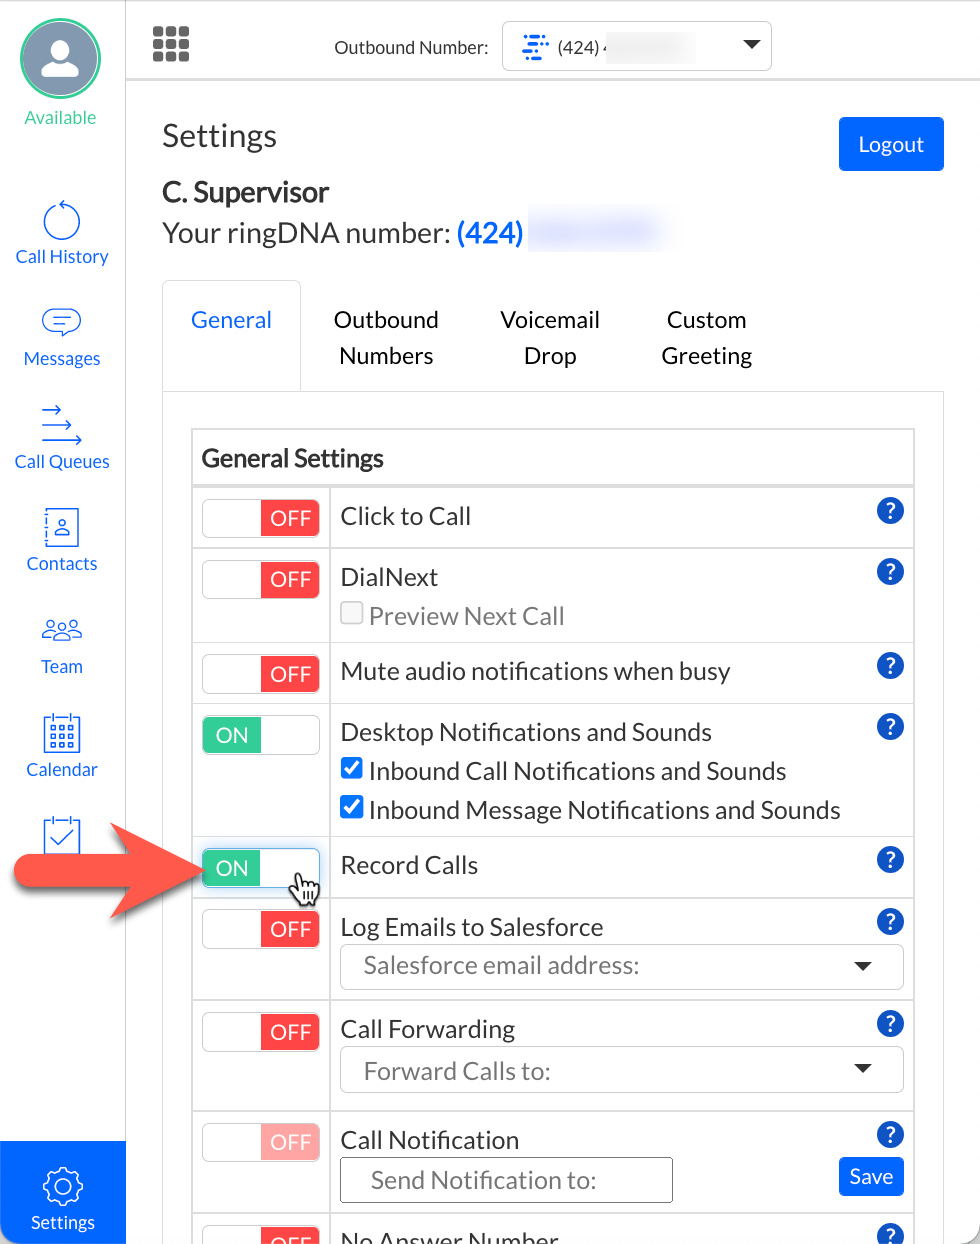Screen dimensions: 980x1244
Task: Click the user avatar status icon
Action: 61,60
